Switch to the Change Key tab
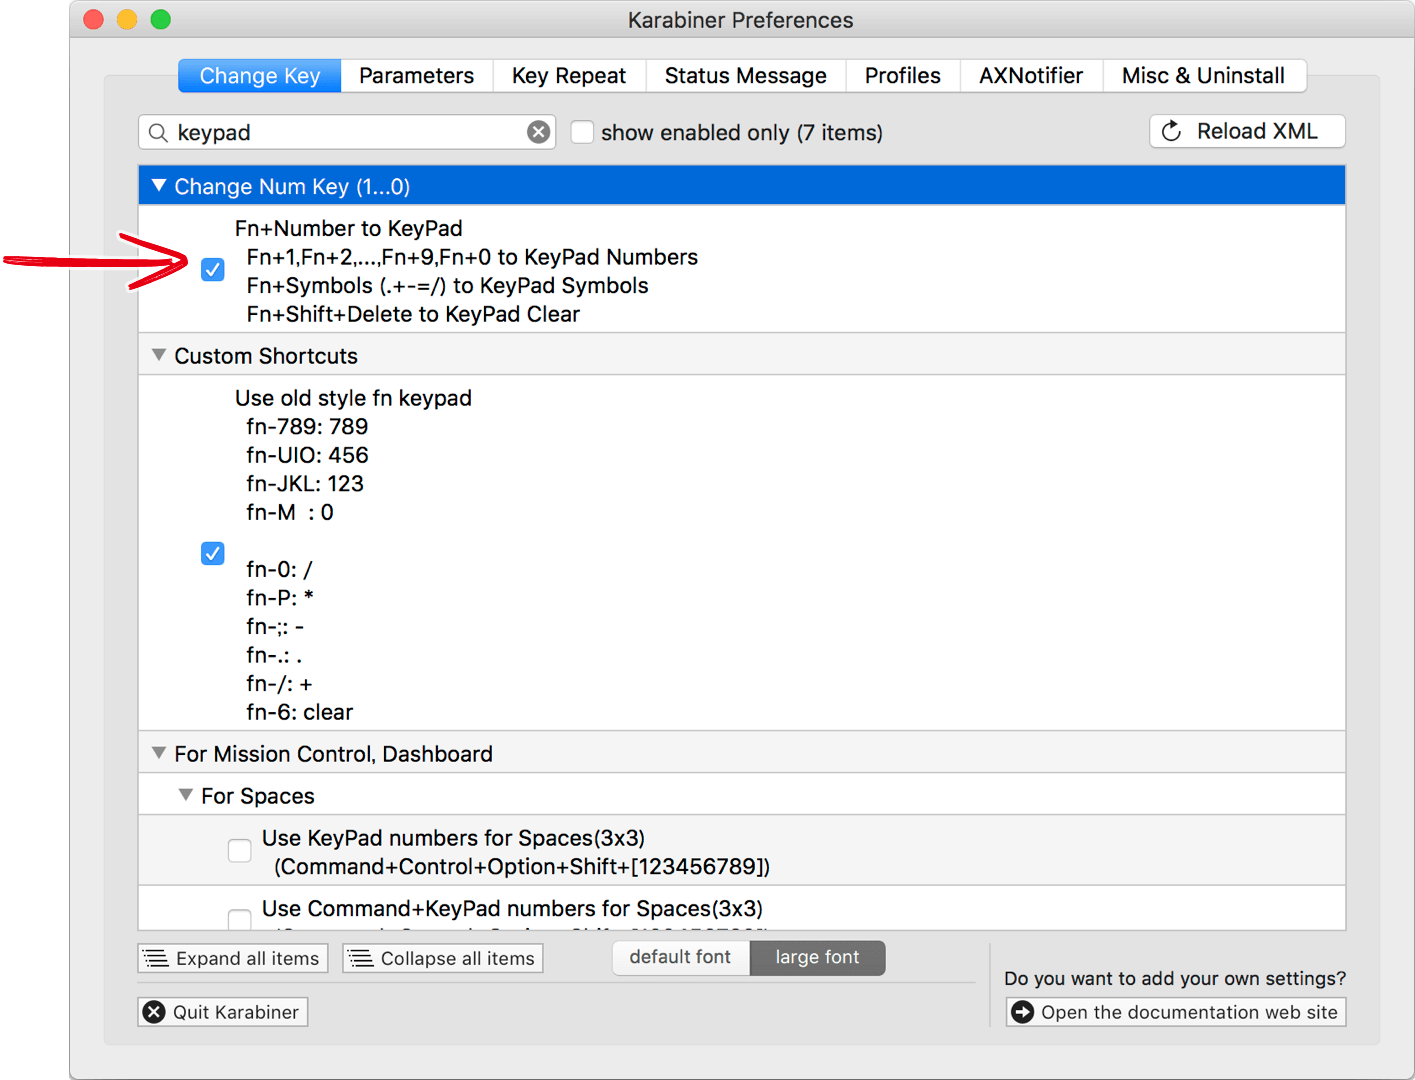 tap(260, 76)
